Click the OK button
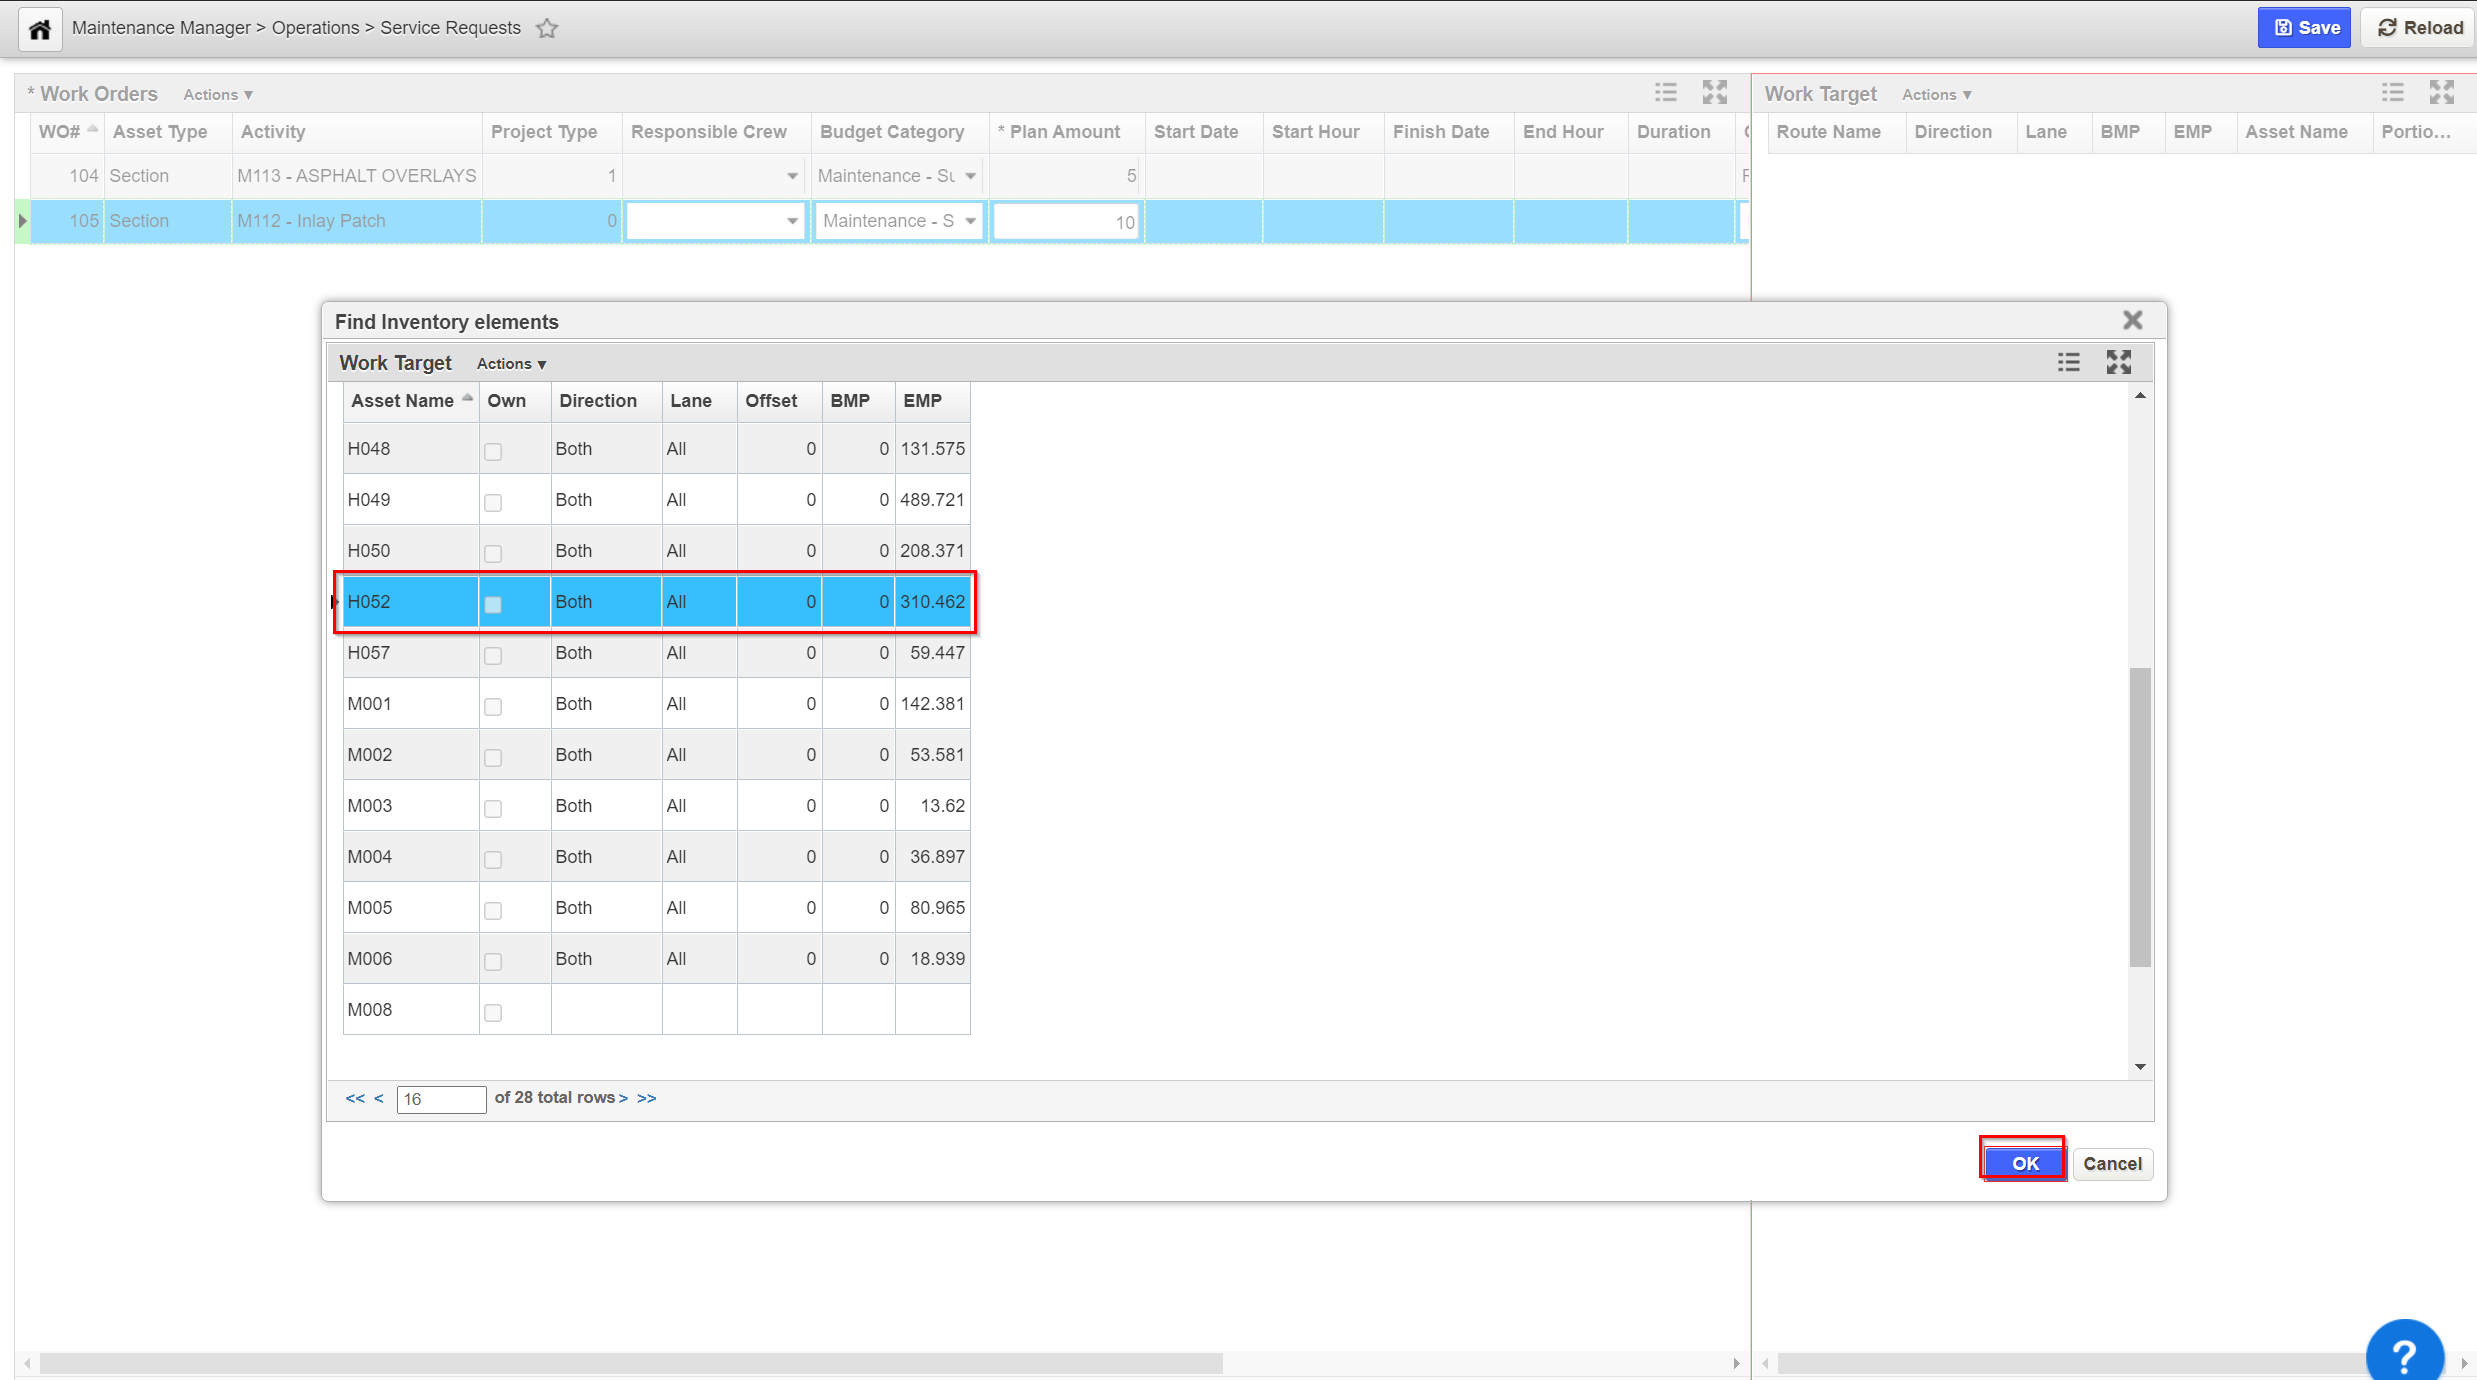 (2024, 1163)
